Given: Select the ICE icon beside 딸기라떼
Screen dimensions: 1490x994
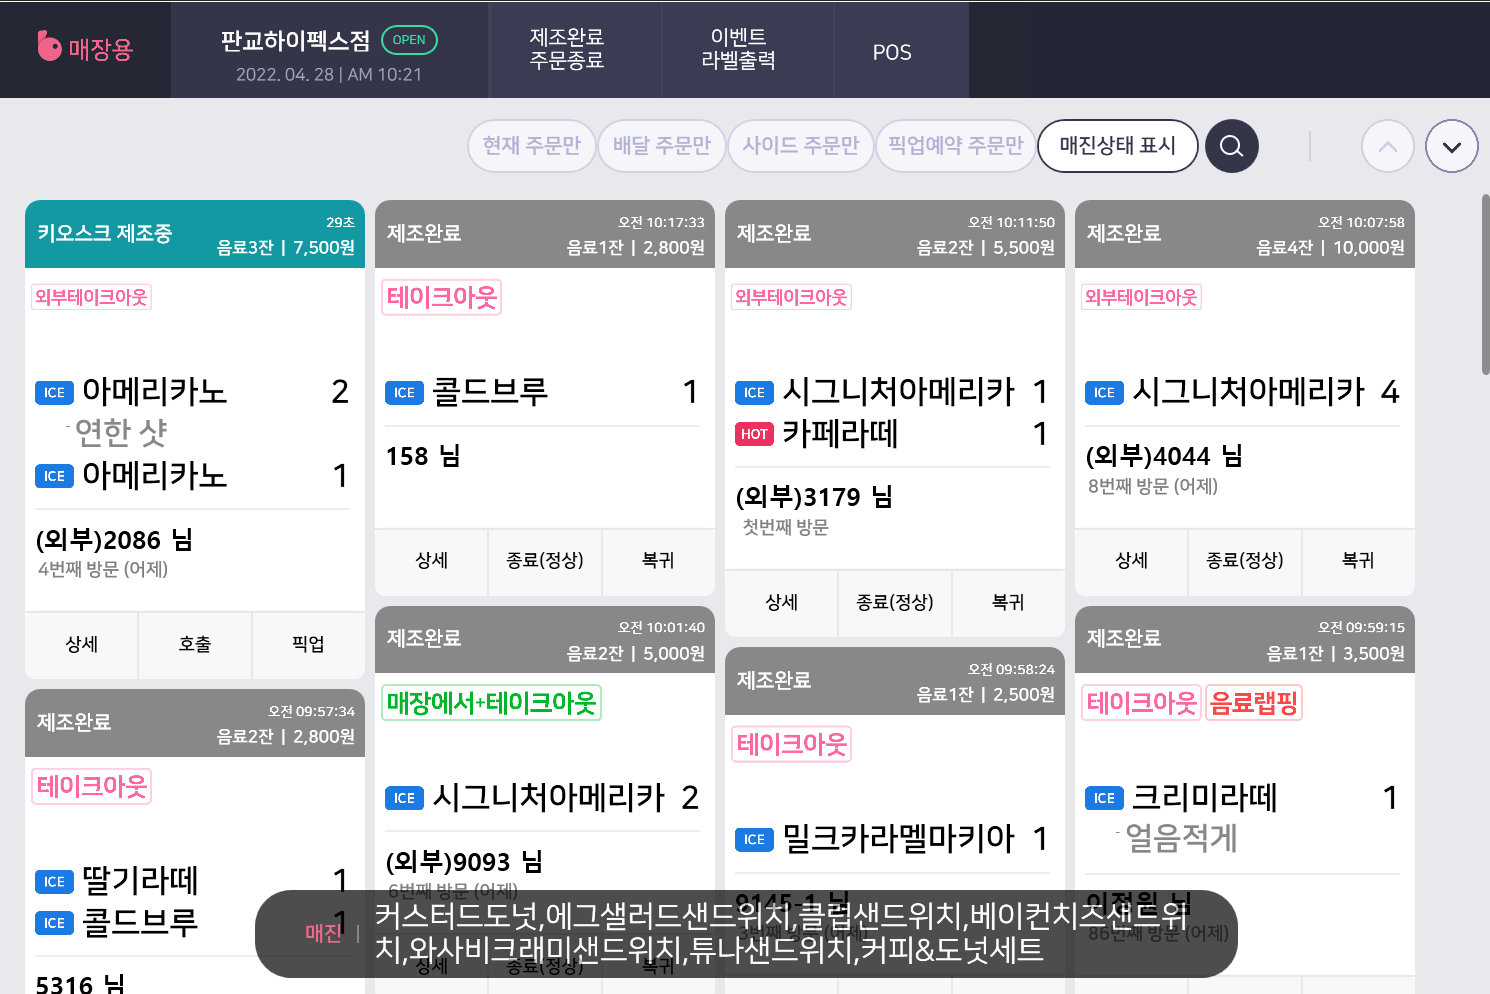Looking at the screenshot, I should pos(54,881).
